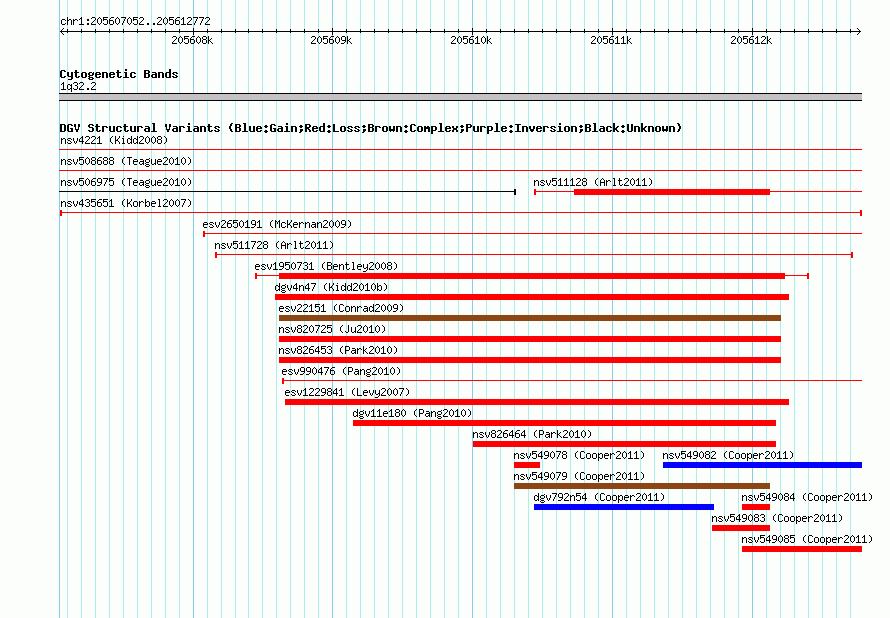This screenshot has width=890, height=618.
Task: Click the black nsv506975 (Teague2010) unknown variant line
Action: click(287, 192)
